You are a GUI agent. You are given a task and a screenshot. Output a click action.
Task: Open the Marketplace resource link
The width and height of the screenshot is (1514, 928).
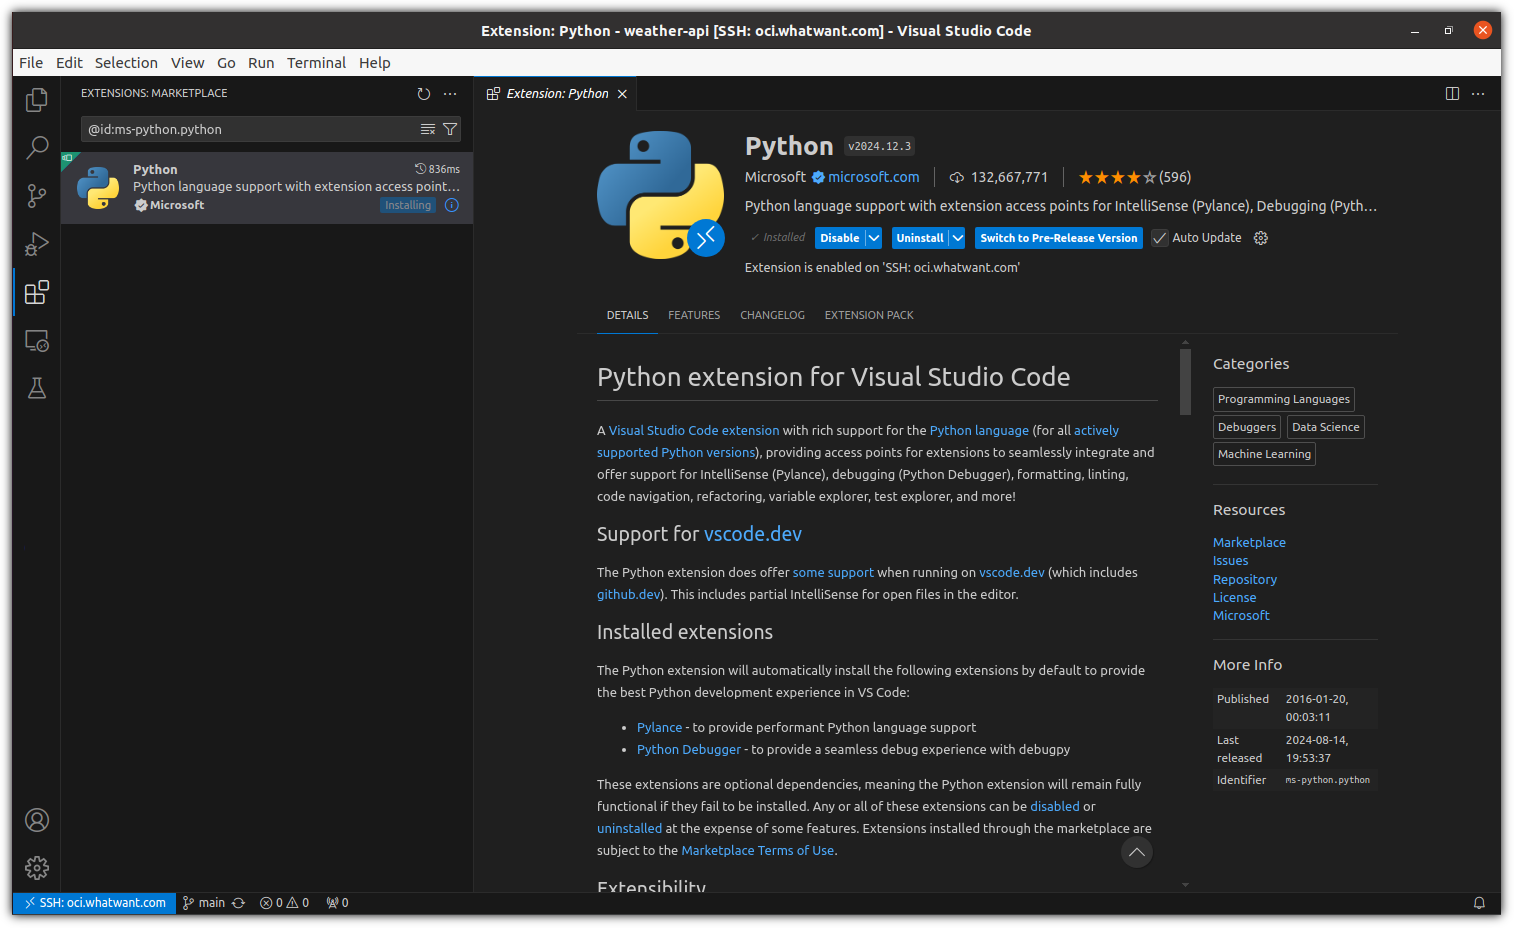pyautogui.click(x=1249, y=543)
